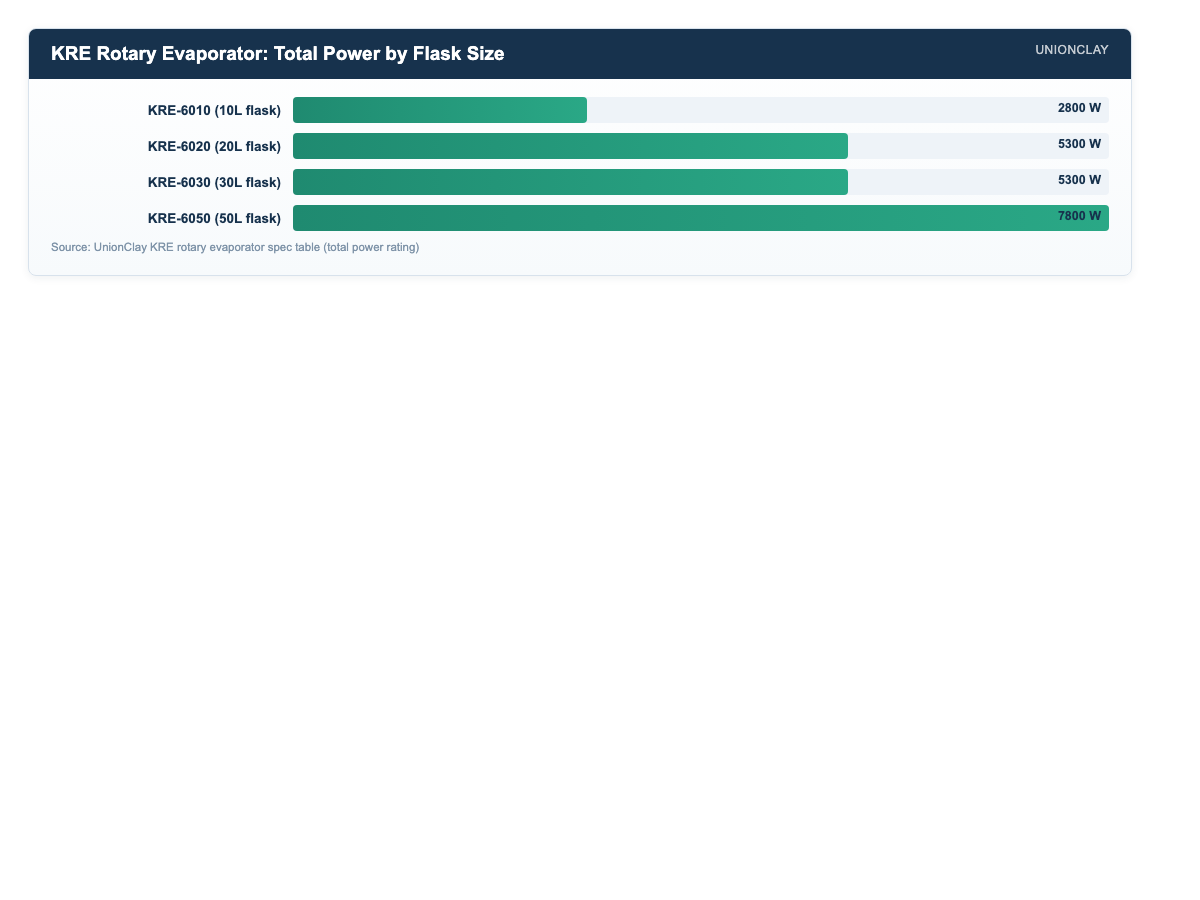
Task: Click the UNIONCLAY brand label
Action: pos(1072,50)
